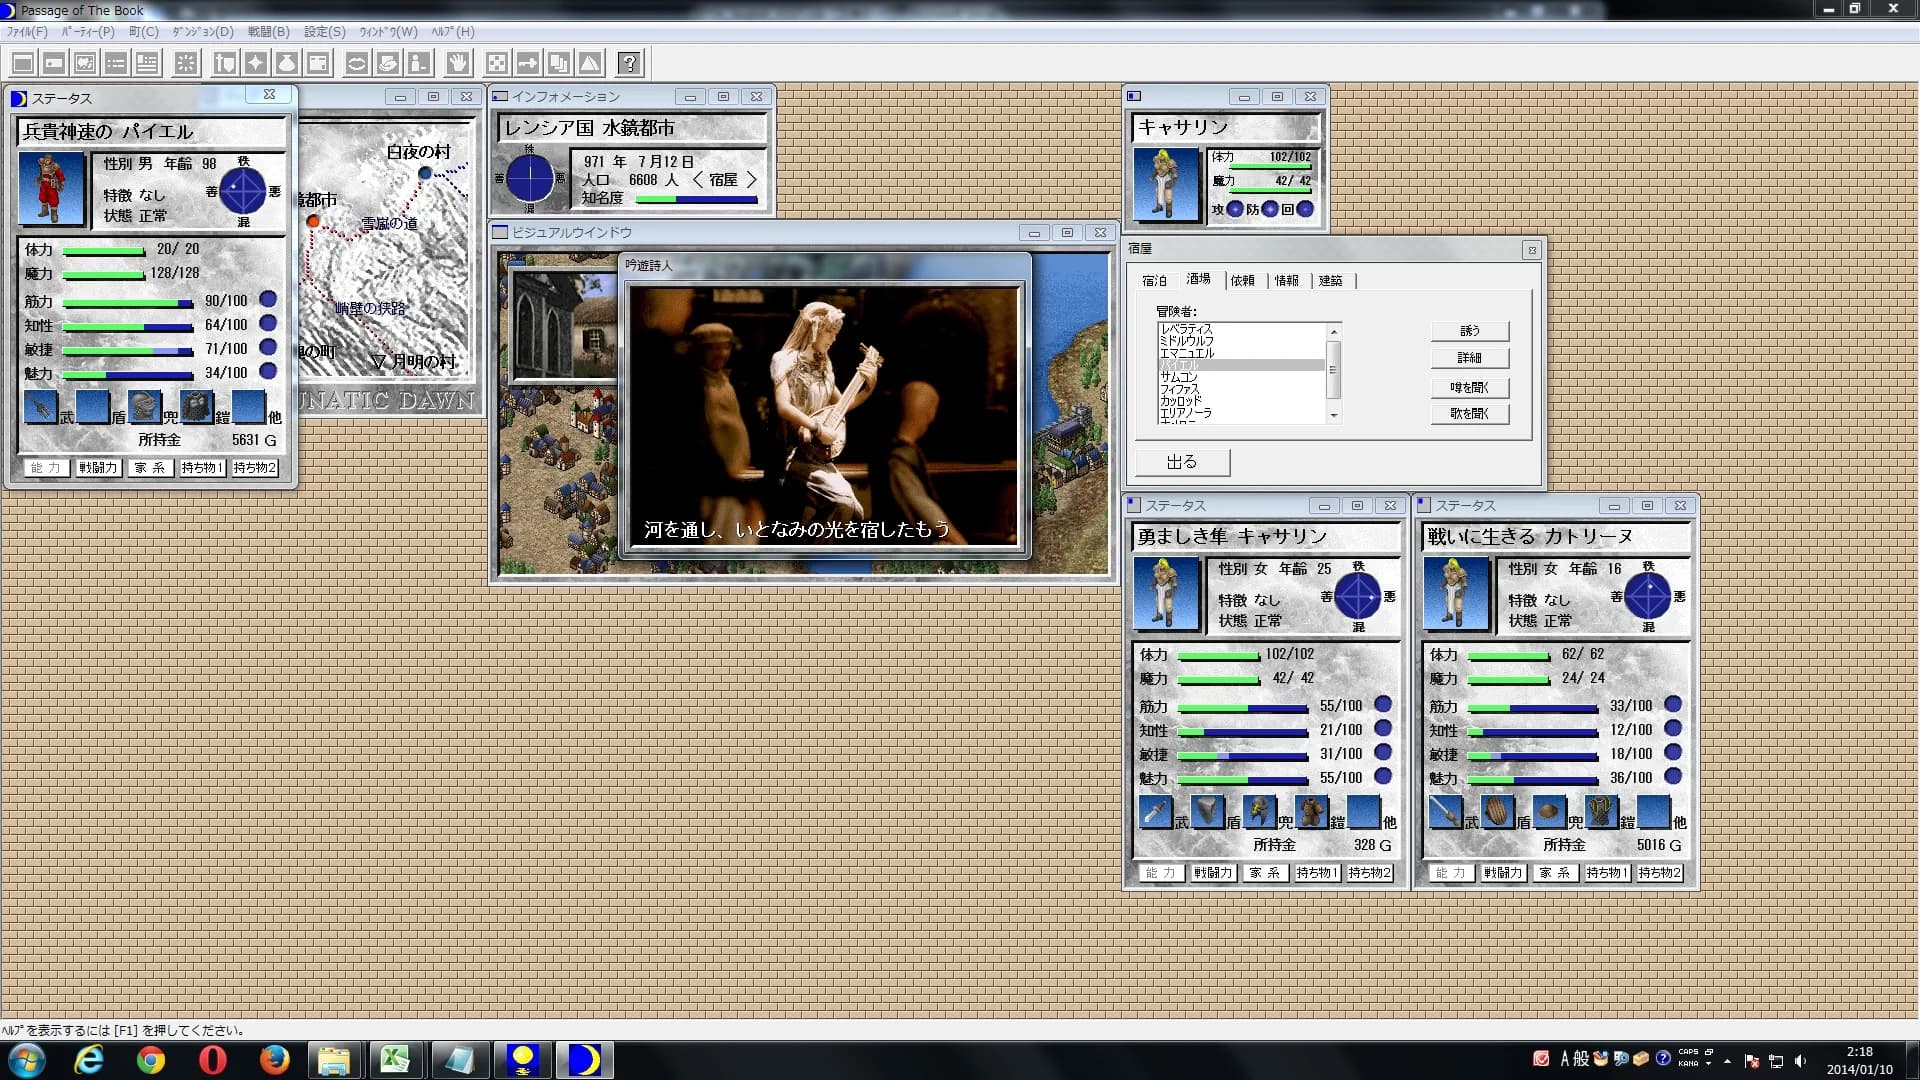
Task: Click the four-pointed star toolbar icon
Action: (256, 64)
